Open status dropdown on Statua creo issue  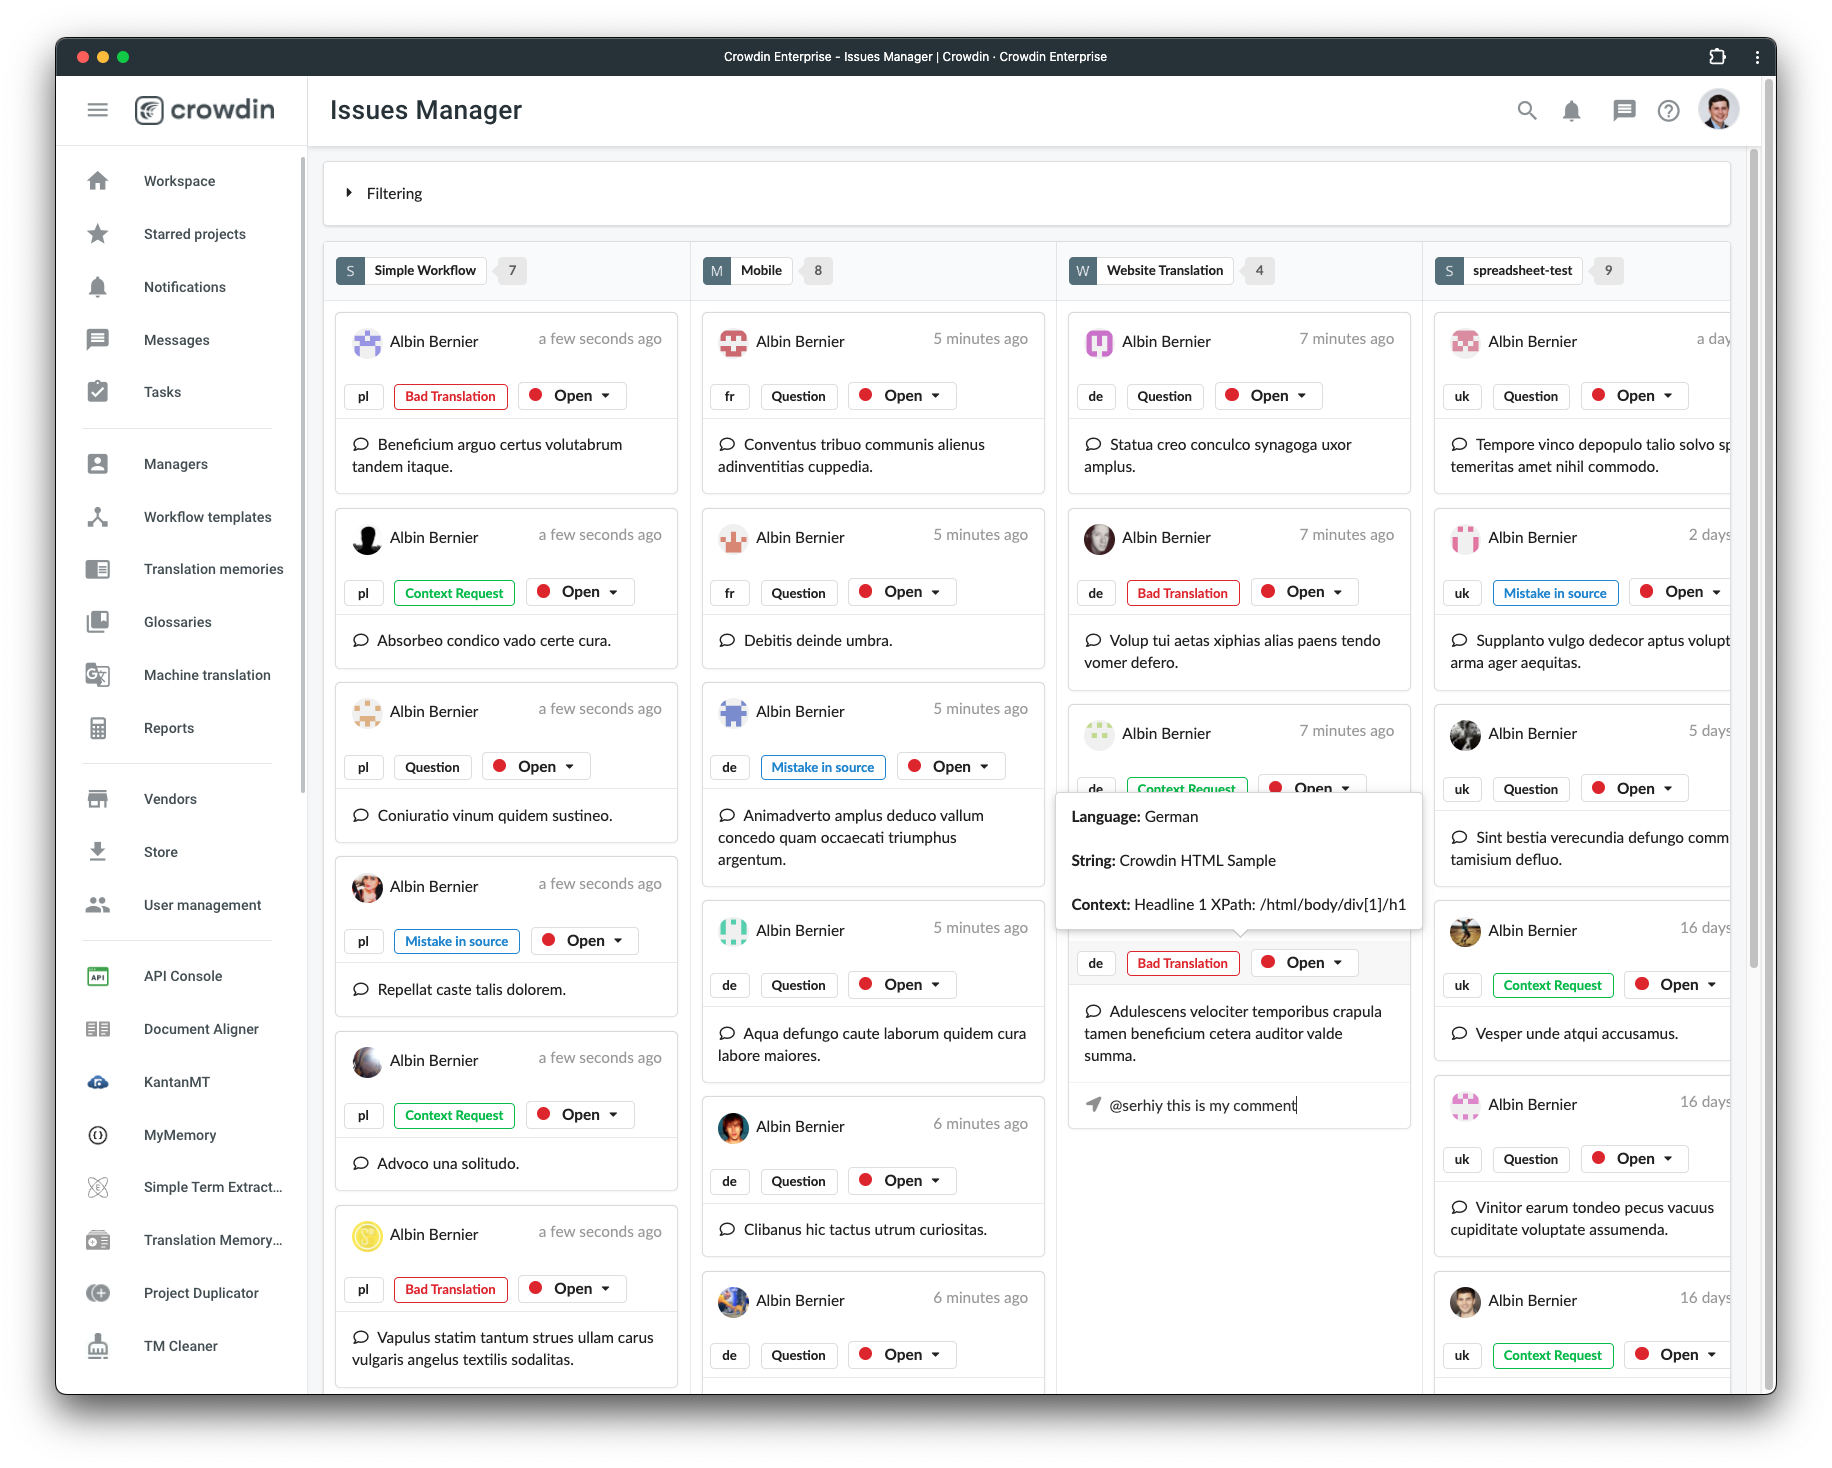tap(1268, 396)
